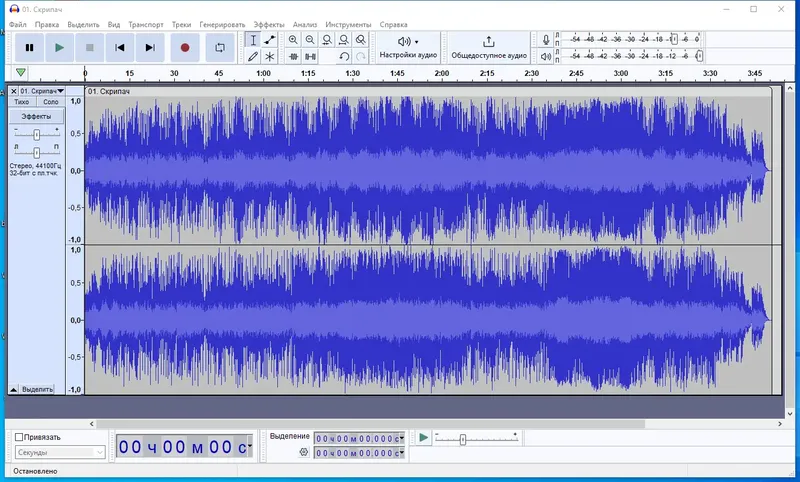Skip to start of the project

click(x=119, y=47)
